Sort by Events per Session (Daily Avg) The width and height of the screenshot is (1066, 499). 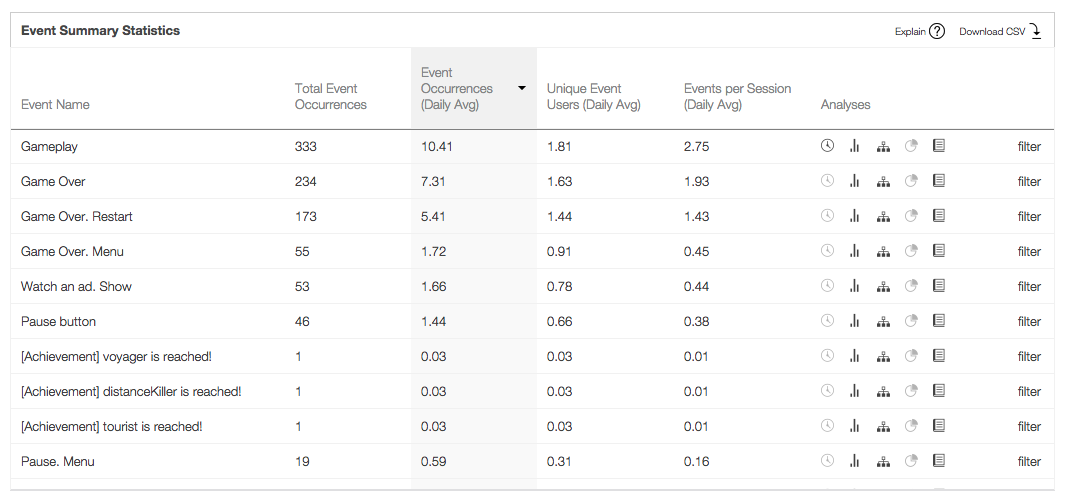[737, 96]
